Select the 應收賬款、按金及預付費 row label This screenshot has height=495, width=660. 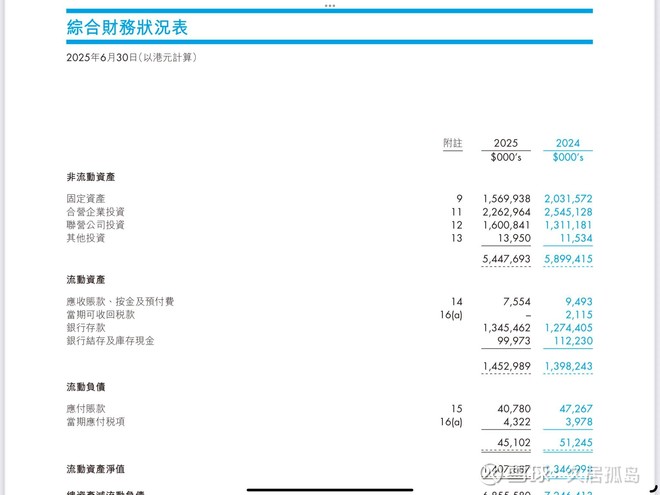tap(120, 301)
